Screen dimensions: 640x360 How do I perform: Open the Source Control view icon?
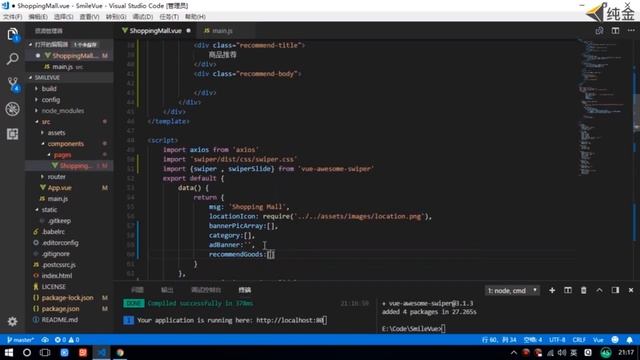coord(13,84)
